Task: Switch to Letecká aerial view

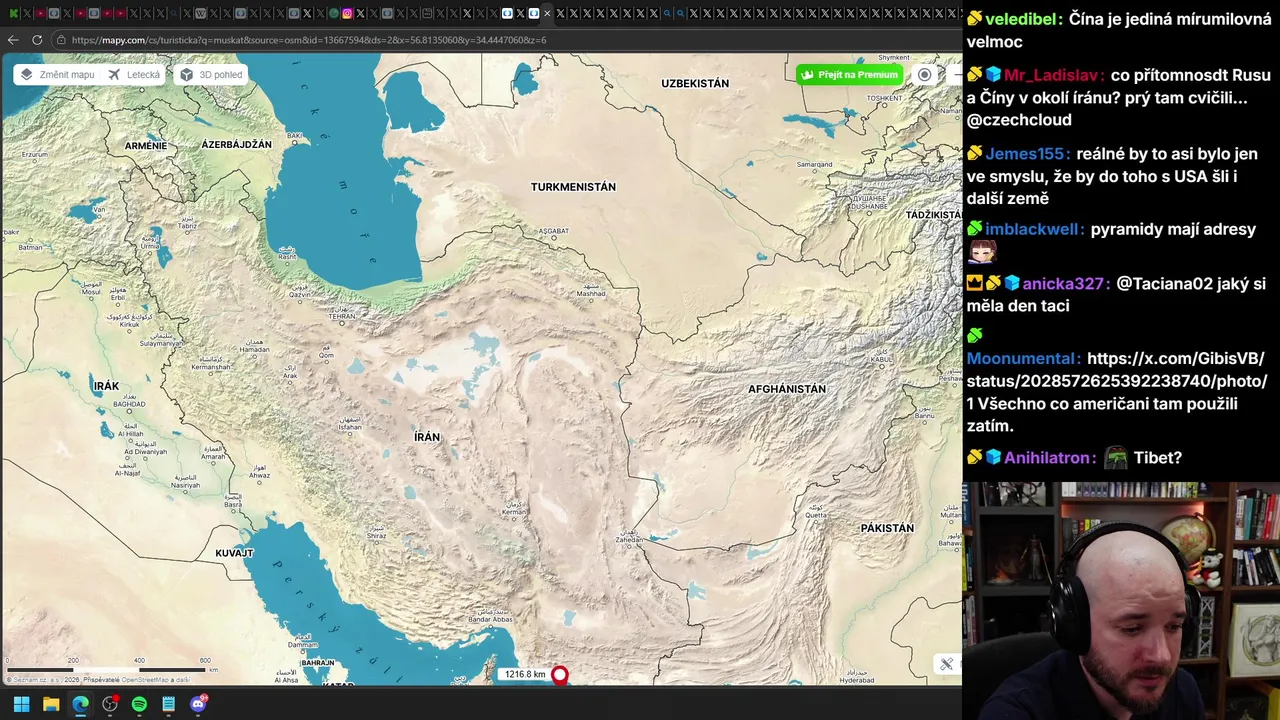Action: [x=135, y=75]
